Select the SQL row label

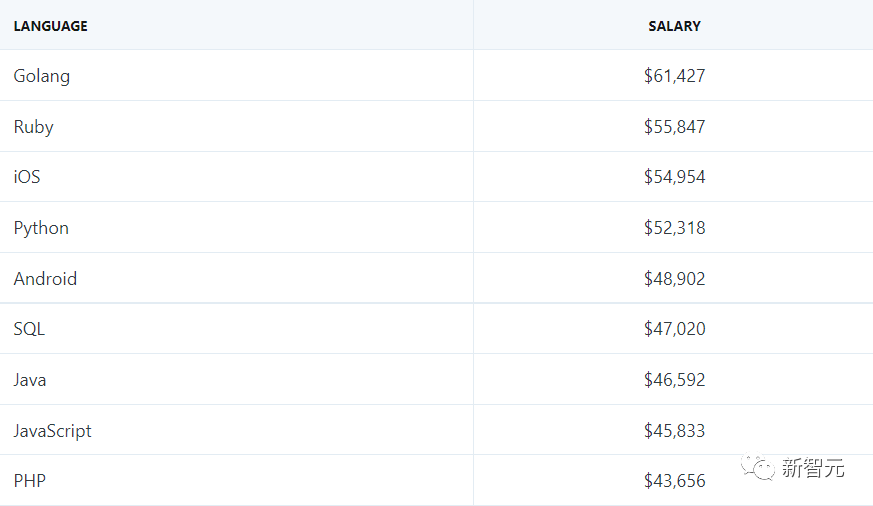point(29,329)
